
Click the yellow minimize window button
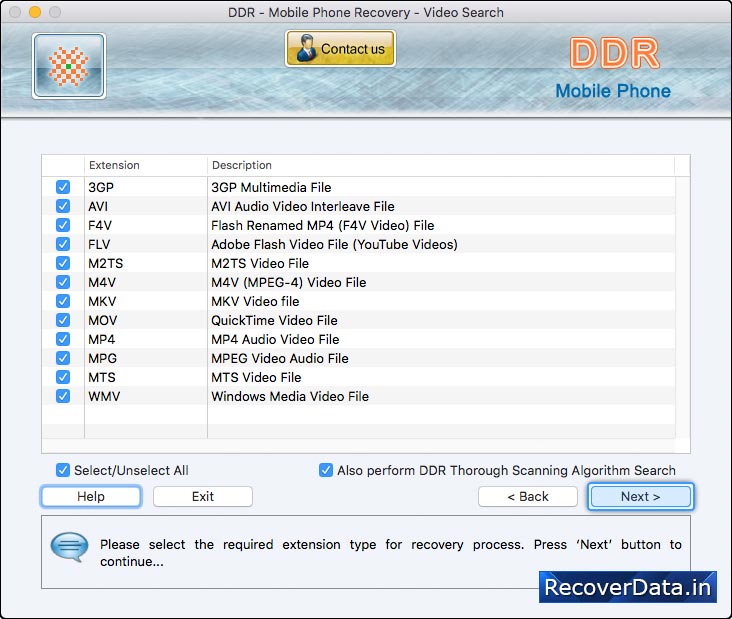(35, 12)
